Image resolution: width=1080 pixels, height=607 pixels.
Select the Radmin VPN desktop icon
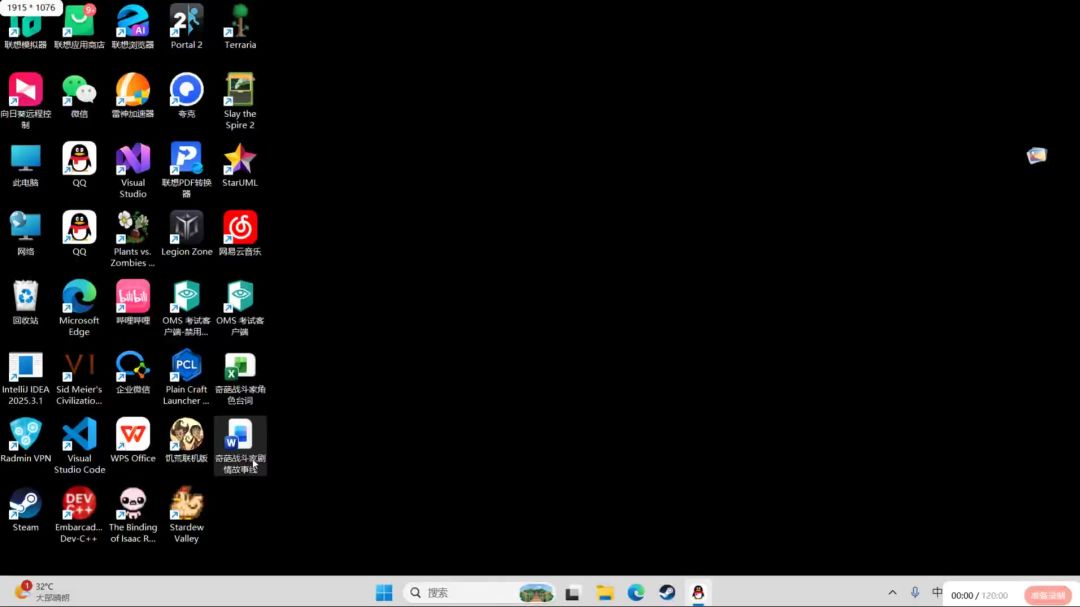[25, 440]
